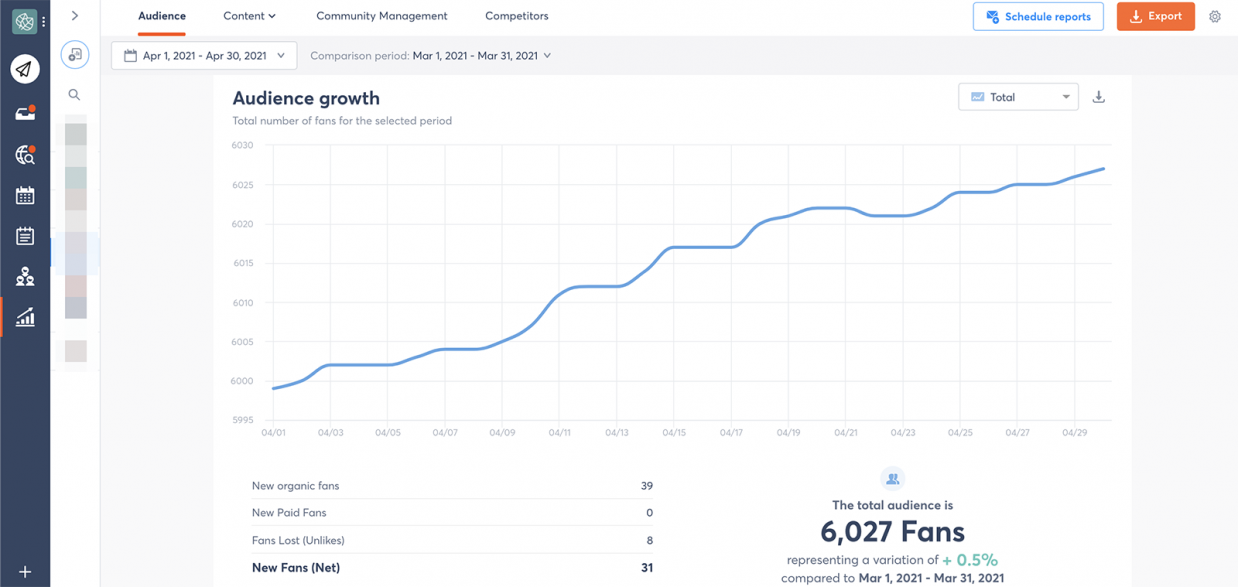
Task: Download the Audience growth chart data
Action: 1098,96
